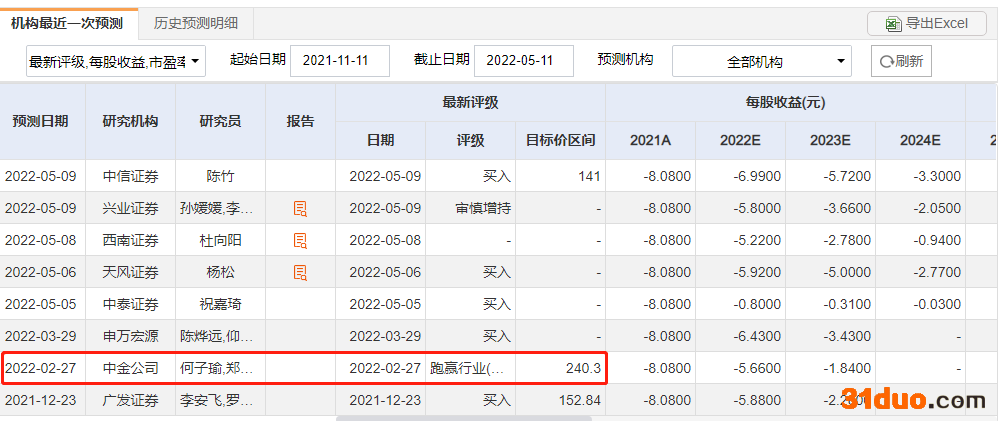1004x421 pixels.
Task: Select 中金公司 in the highlighted row
Action: [x=130, y=368]
